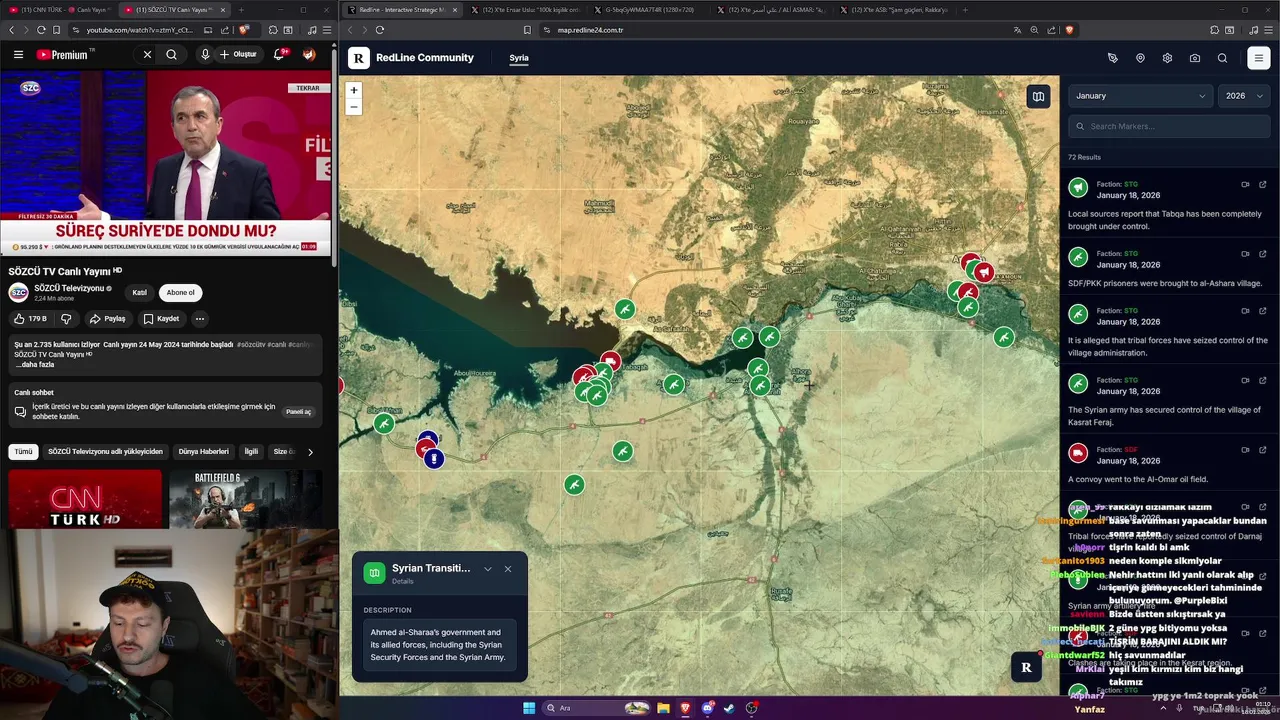Image resolution: width=1280 pixels, height=720 pixels.
Task: Open the CNN Türk HD video thumbnail
Action: [x=85, y=499]
